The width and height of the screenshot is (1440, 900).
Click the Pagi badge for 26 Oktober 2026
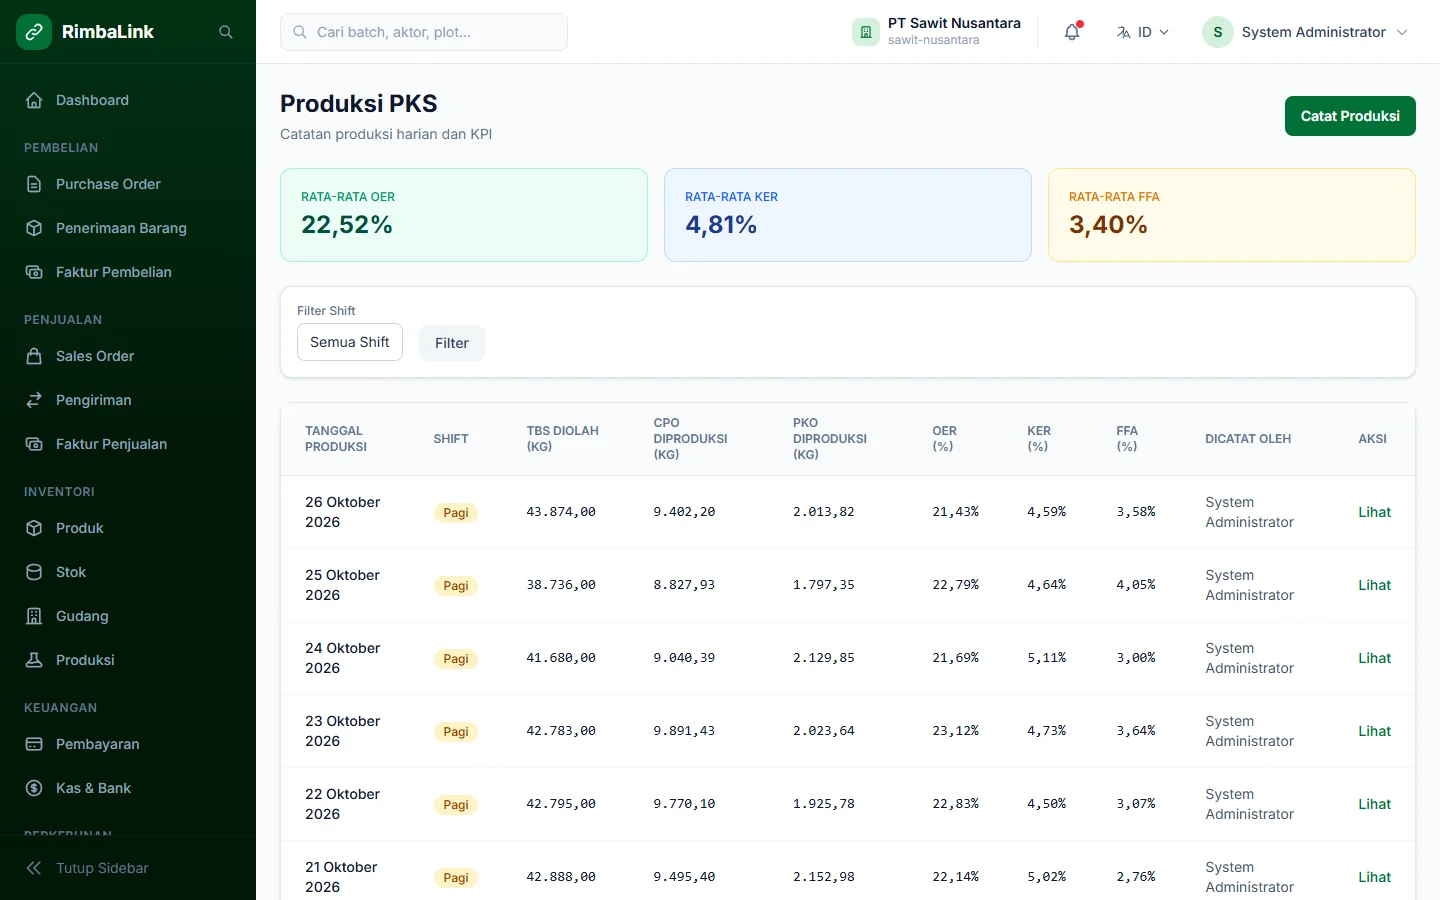(x=456, y=513)
